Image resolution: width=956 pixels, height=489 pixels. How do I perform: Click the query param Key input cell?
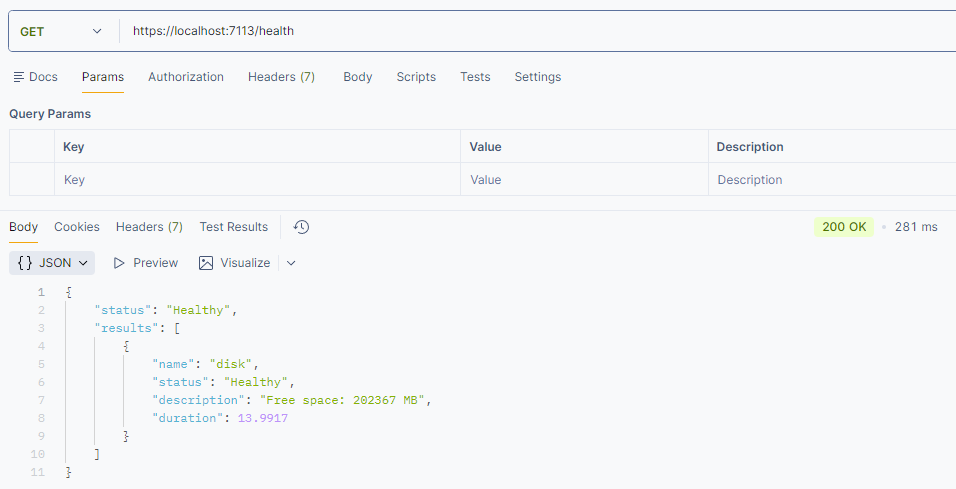click(x=257, y=179)
